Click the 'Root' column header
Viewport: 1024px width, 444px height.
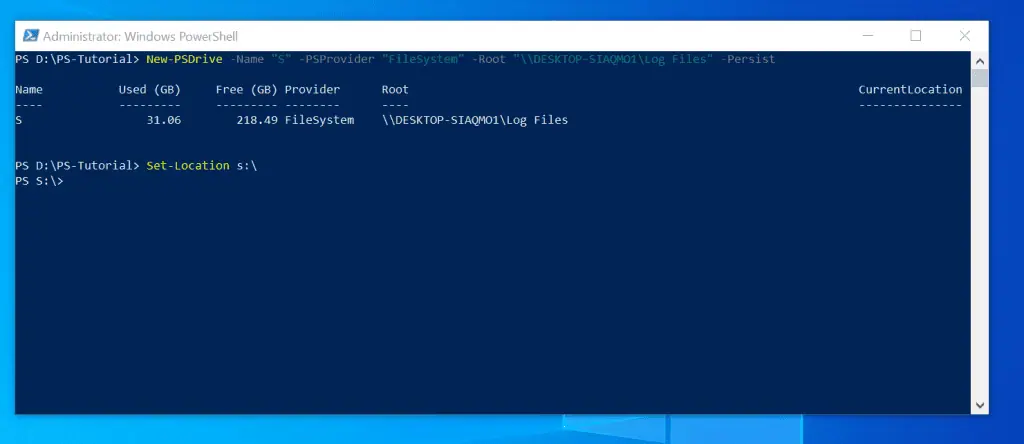pyautogui.click(x=395, y=89)
